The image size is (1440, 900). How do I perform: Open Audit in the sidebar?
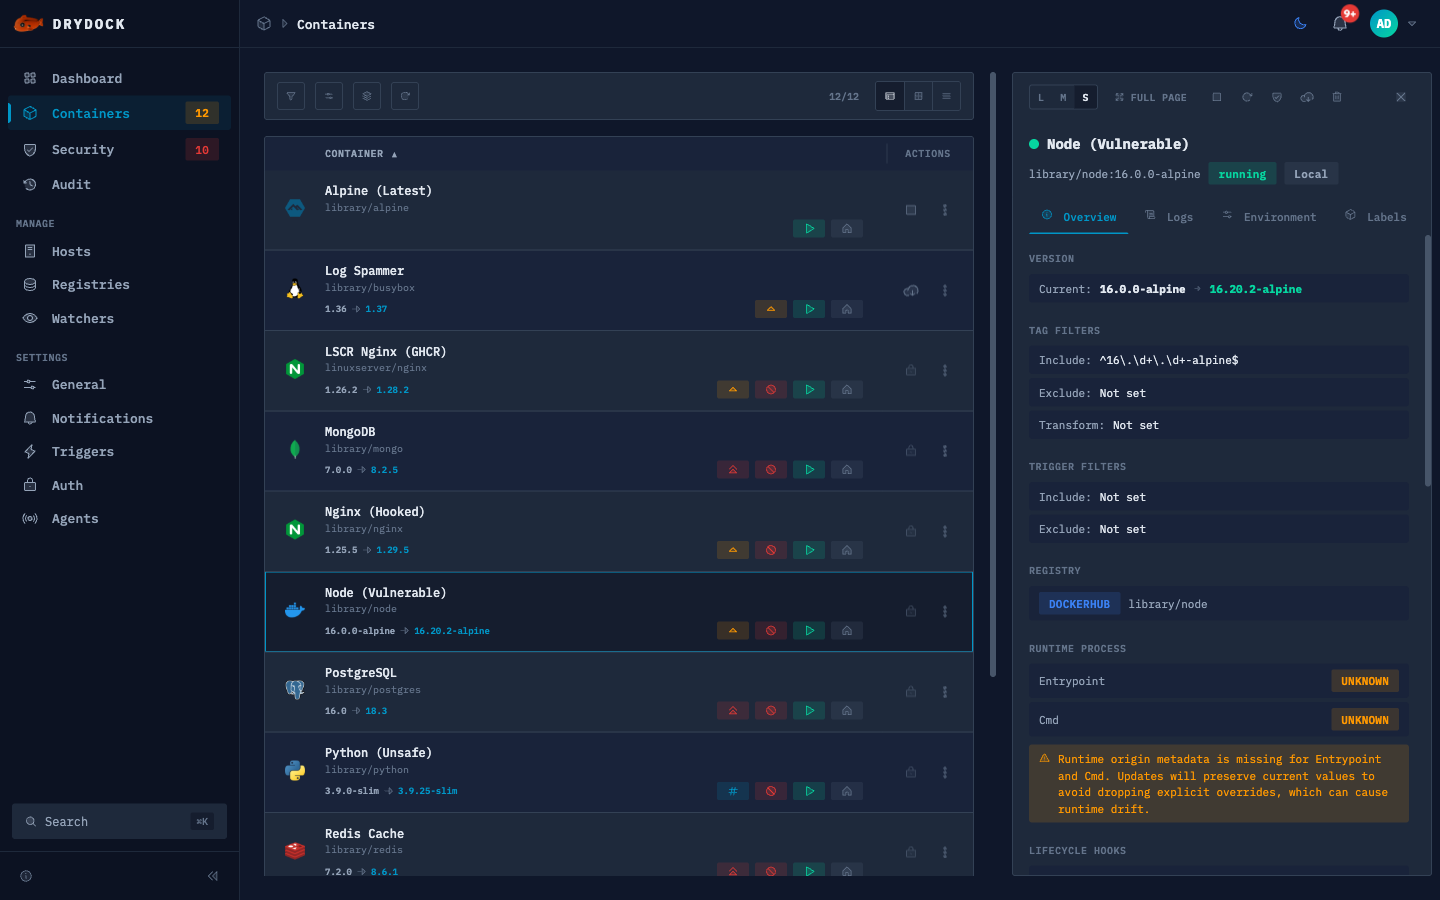coord(119,185)
